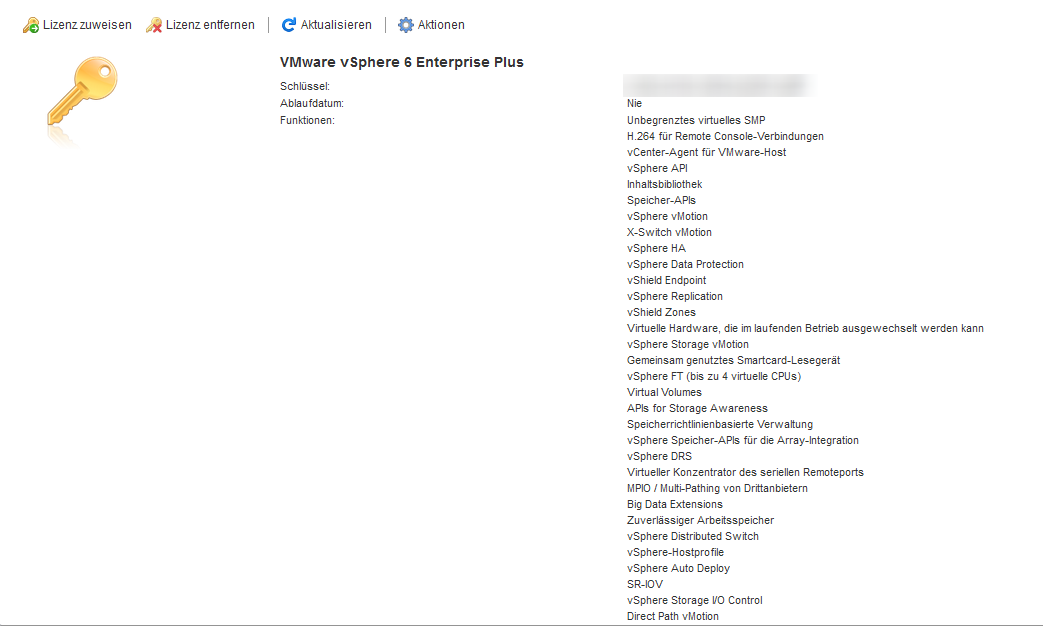Image resolution: width=1043 pixels, height=626 pixels.
Task: Click the Lizenz zuweisen key icon
Action: (31, 25)
